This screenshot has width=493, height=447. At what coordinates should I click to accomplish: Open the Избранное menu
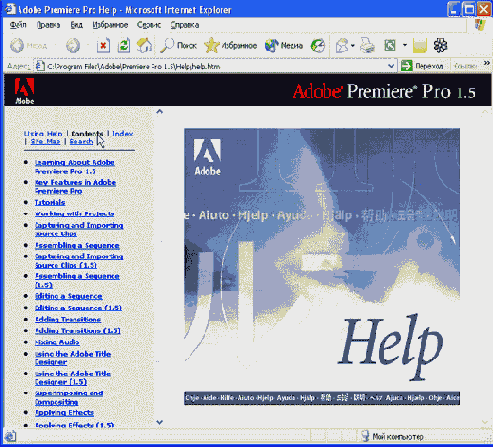coord(110,25)
